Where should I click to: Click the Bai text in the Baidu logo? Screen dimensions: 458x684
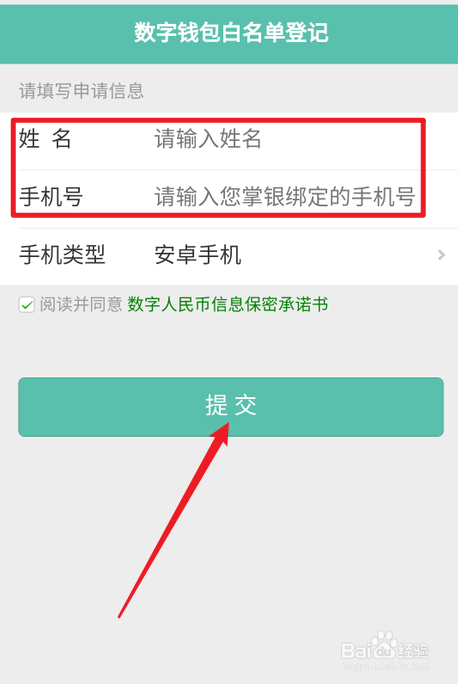[355, 651]
